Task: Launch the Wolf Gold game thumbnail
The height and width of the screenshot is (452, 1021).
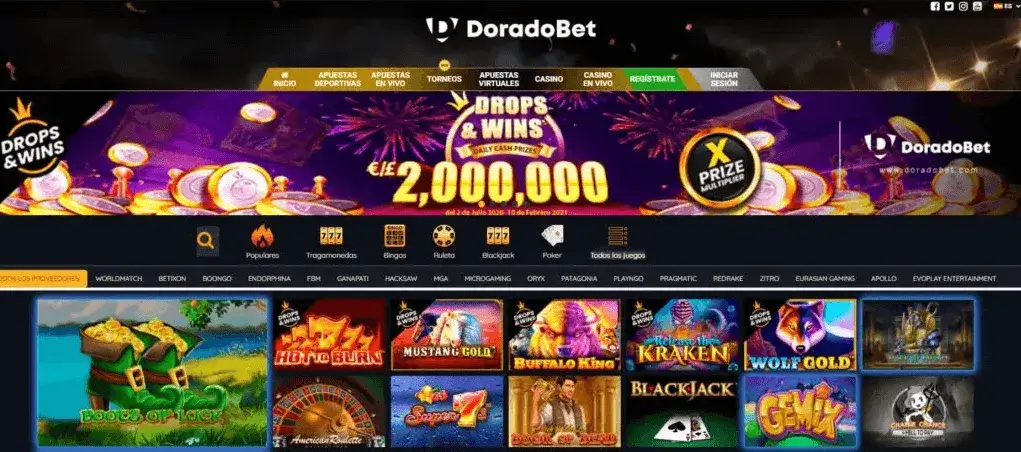Action: point(800,335)
